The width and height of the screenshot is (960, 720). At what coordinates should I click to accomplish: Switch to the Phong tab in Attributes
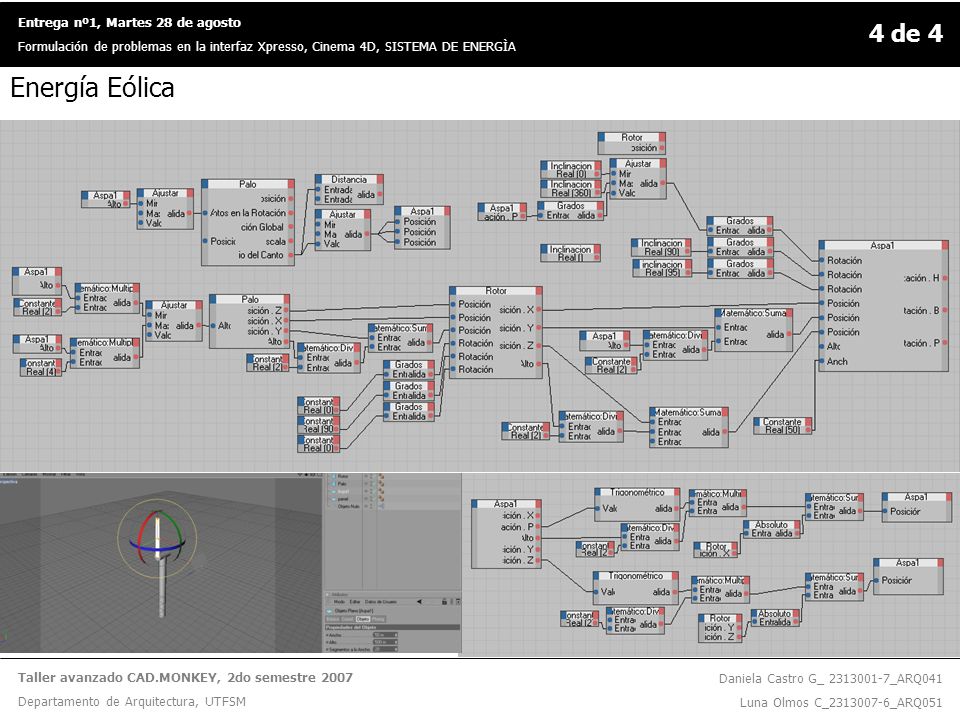point(378,619)
